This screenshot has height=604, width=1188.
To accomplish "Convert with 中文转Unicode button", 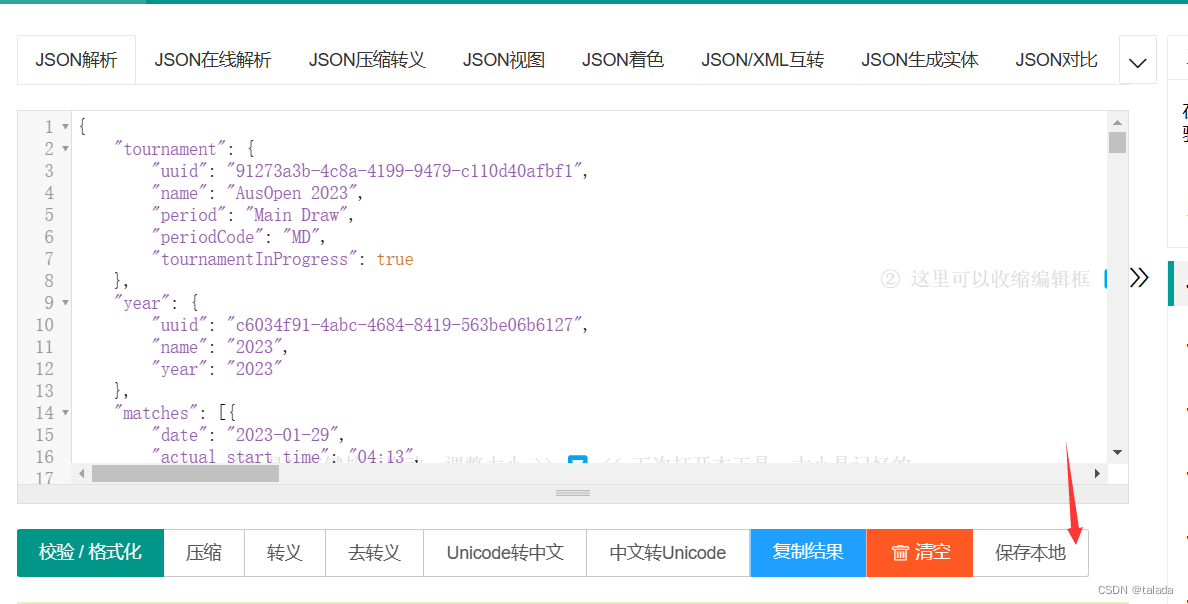I will (668, 552).
